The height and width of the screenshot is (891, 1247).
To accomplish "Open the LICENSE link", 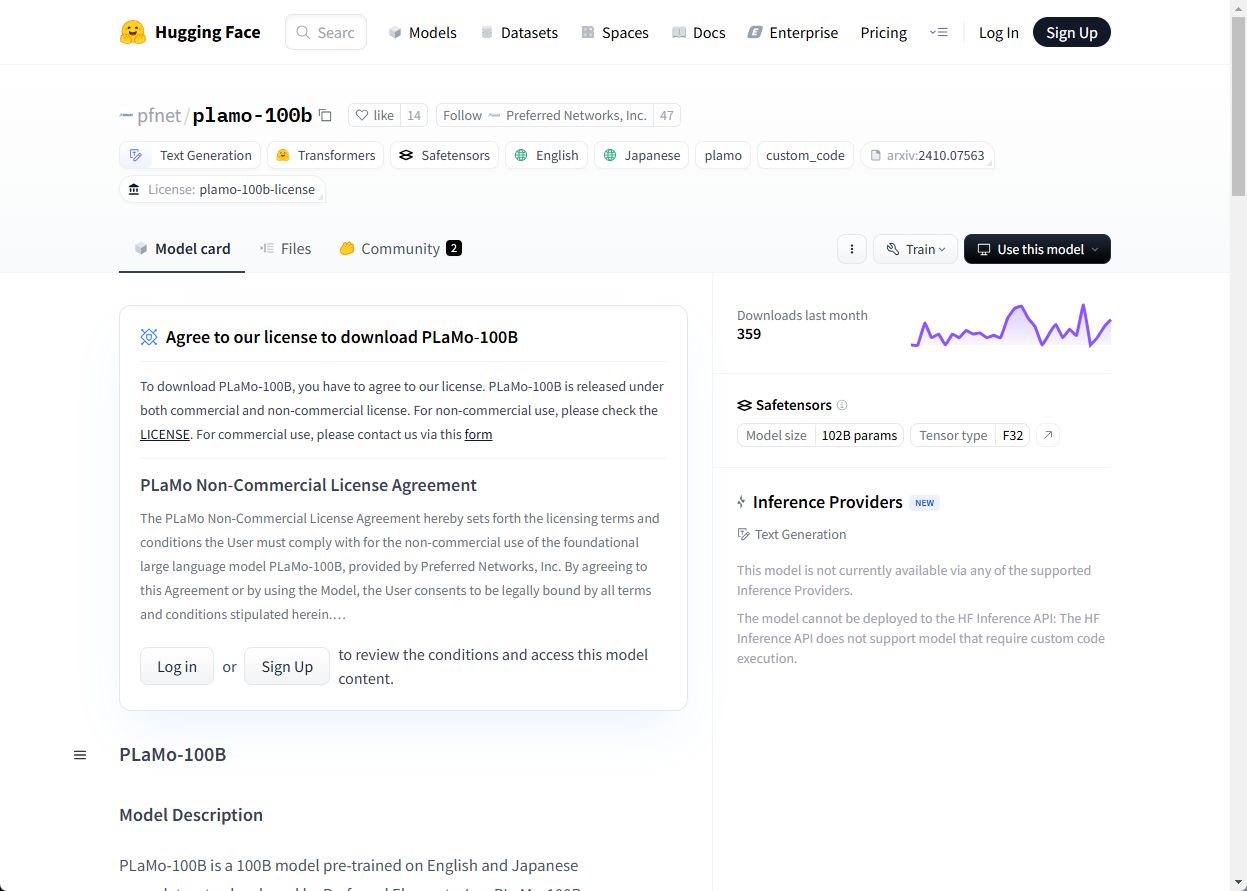I will (x=165, y=434).
